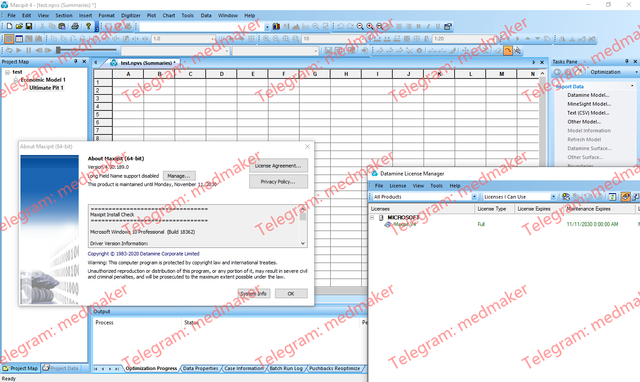The width and height of the screenshot is (640, 382).
Task: Open the MineSight Model import link
Action: click(x=589, y=104)
